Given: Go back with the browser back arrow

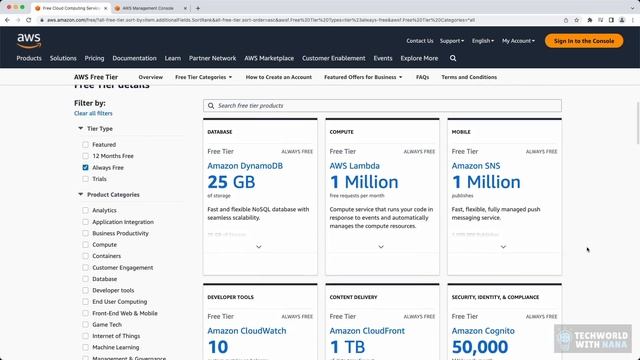Looking at the screenshot, I should pyautogui.click(x=7, y=20).
